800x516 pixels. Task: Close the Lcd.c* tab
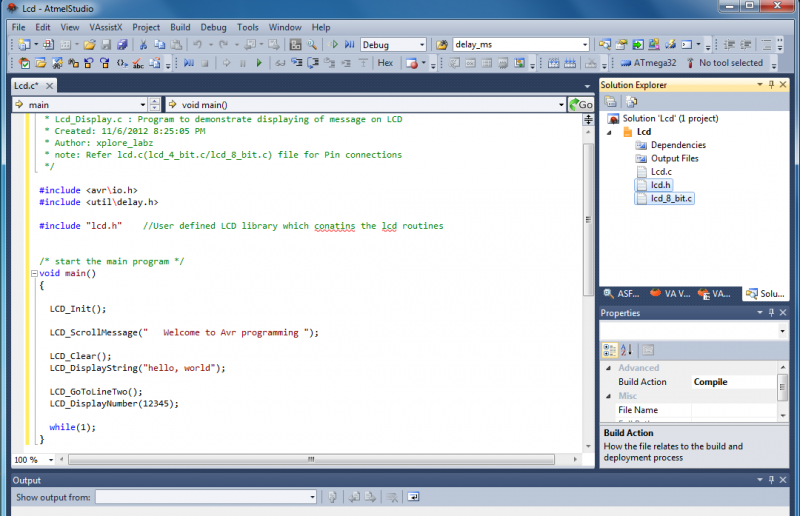[49, 86]
